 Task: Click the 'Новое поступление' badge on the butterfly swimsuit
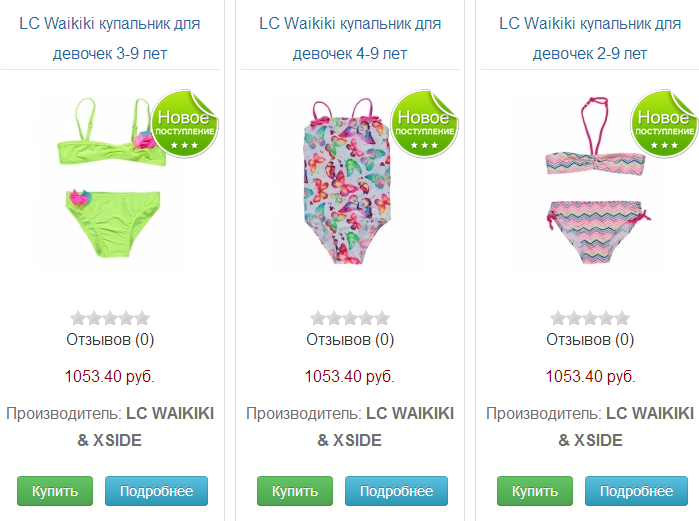coord(424,124)
